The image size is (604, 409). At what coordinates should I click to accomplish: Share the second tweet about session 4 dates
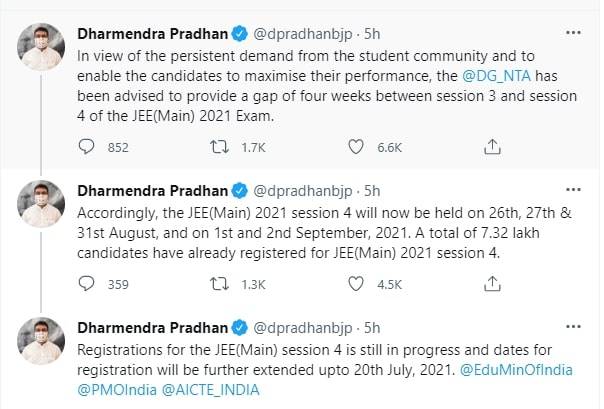pyautogui.click(x=492, y=283)
